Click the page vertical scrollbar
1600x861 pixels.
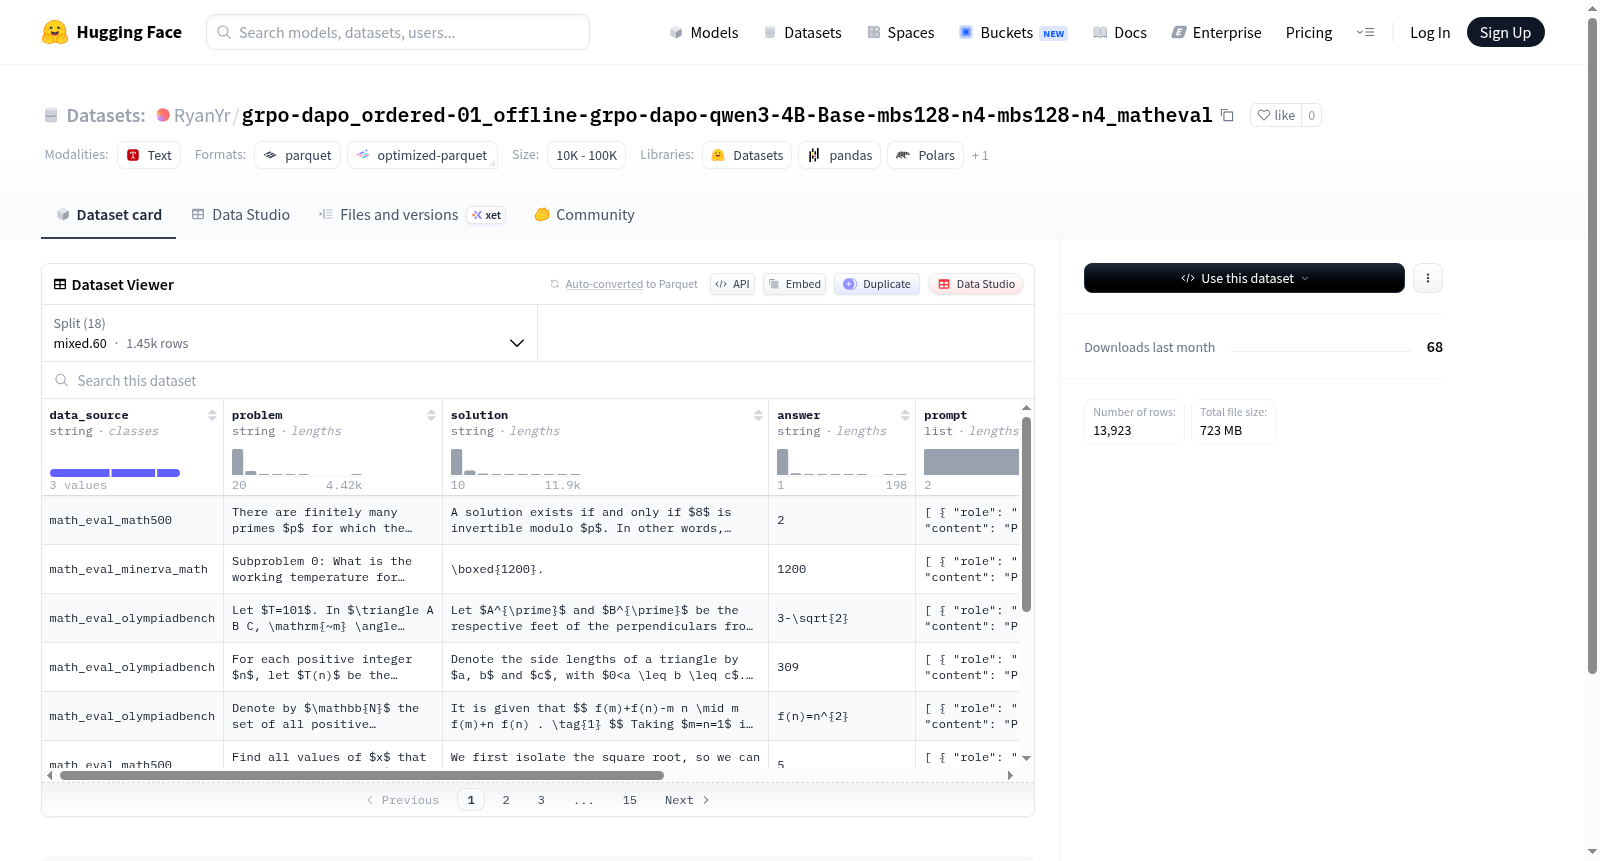point(1592,345)
